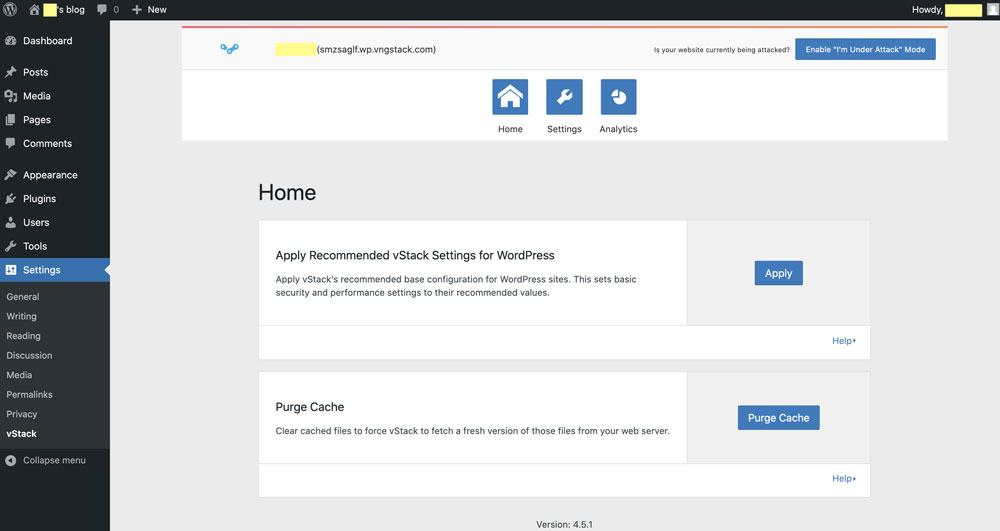Click the Posts pin icon in the sidebar
This screenshot has height=531, width=1000.
(10, 72)
